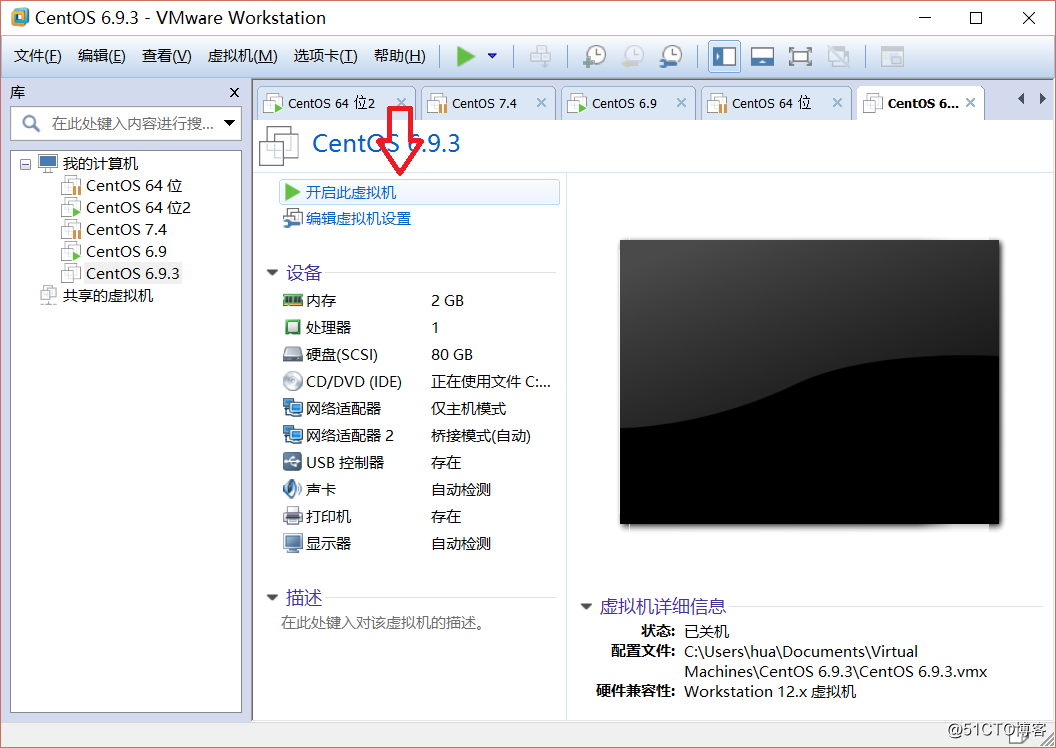Collapse the 虚拟机详细信息 section
The image size is (1056, 748).
586,607
